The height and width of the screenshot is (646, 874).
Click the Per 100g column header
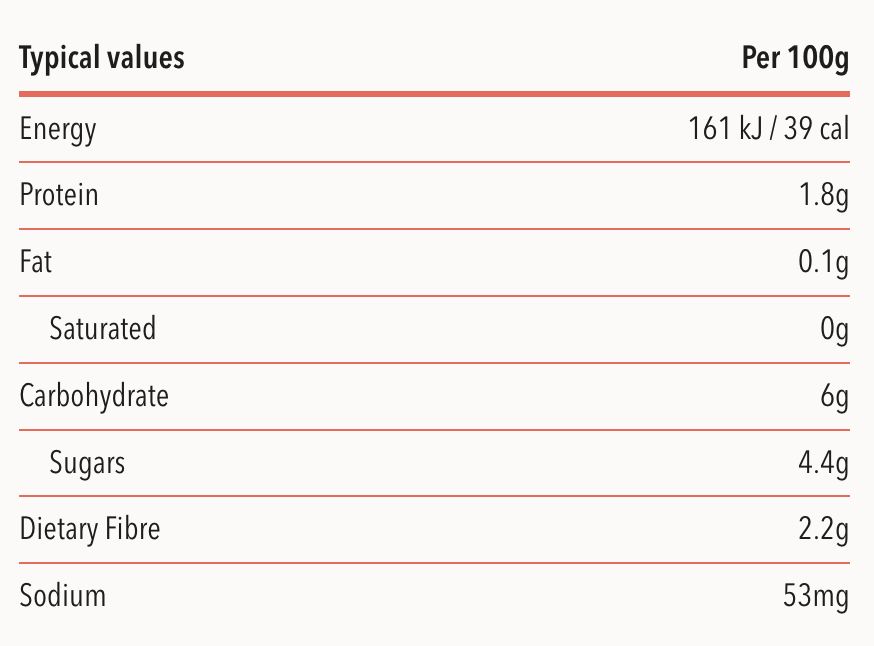tap(795, 59)
